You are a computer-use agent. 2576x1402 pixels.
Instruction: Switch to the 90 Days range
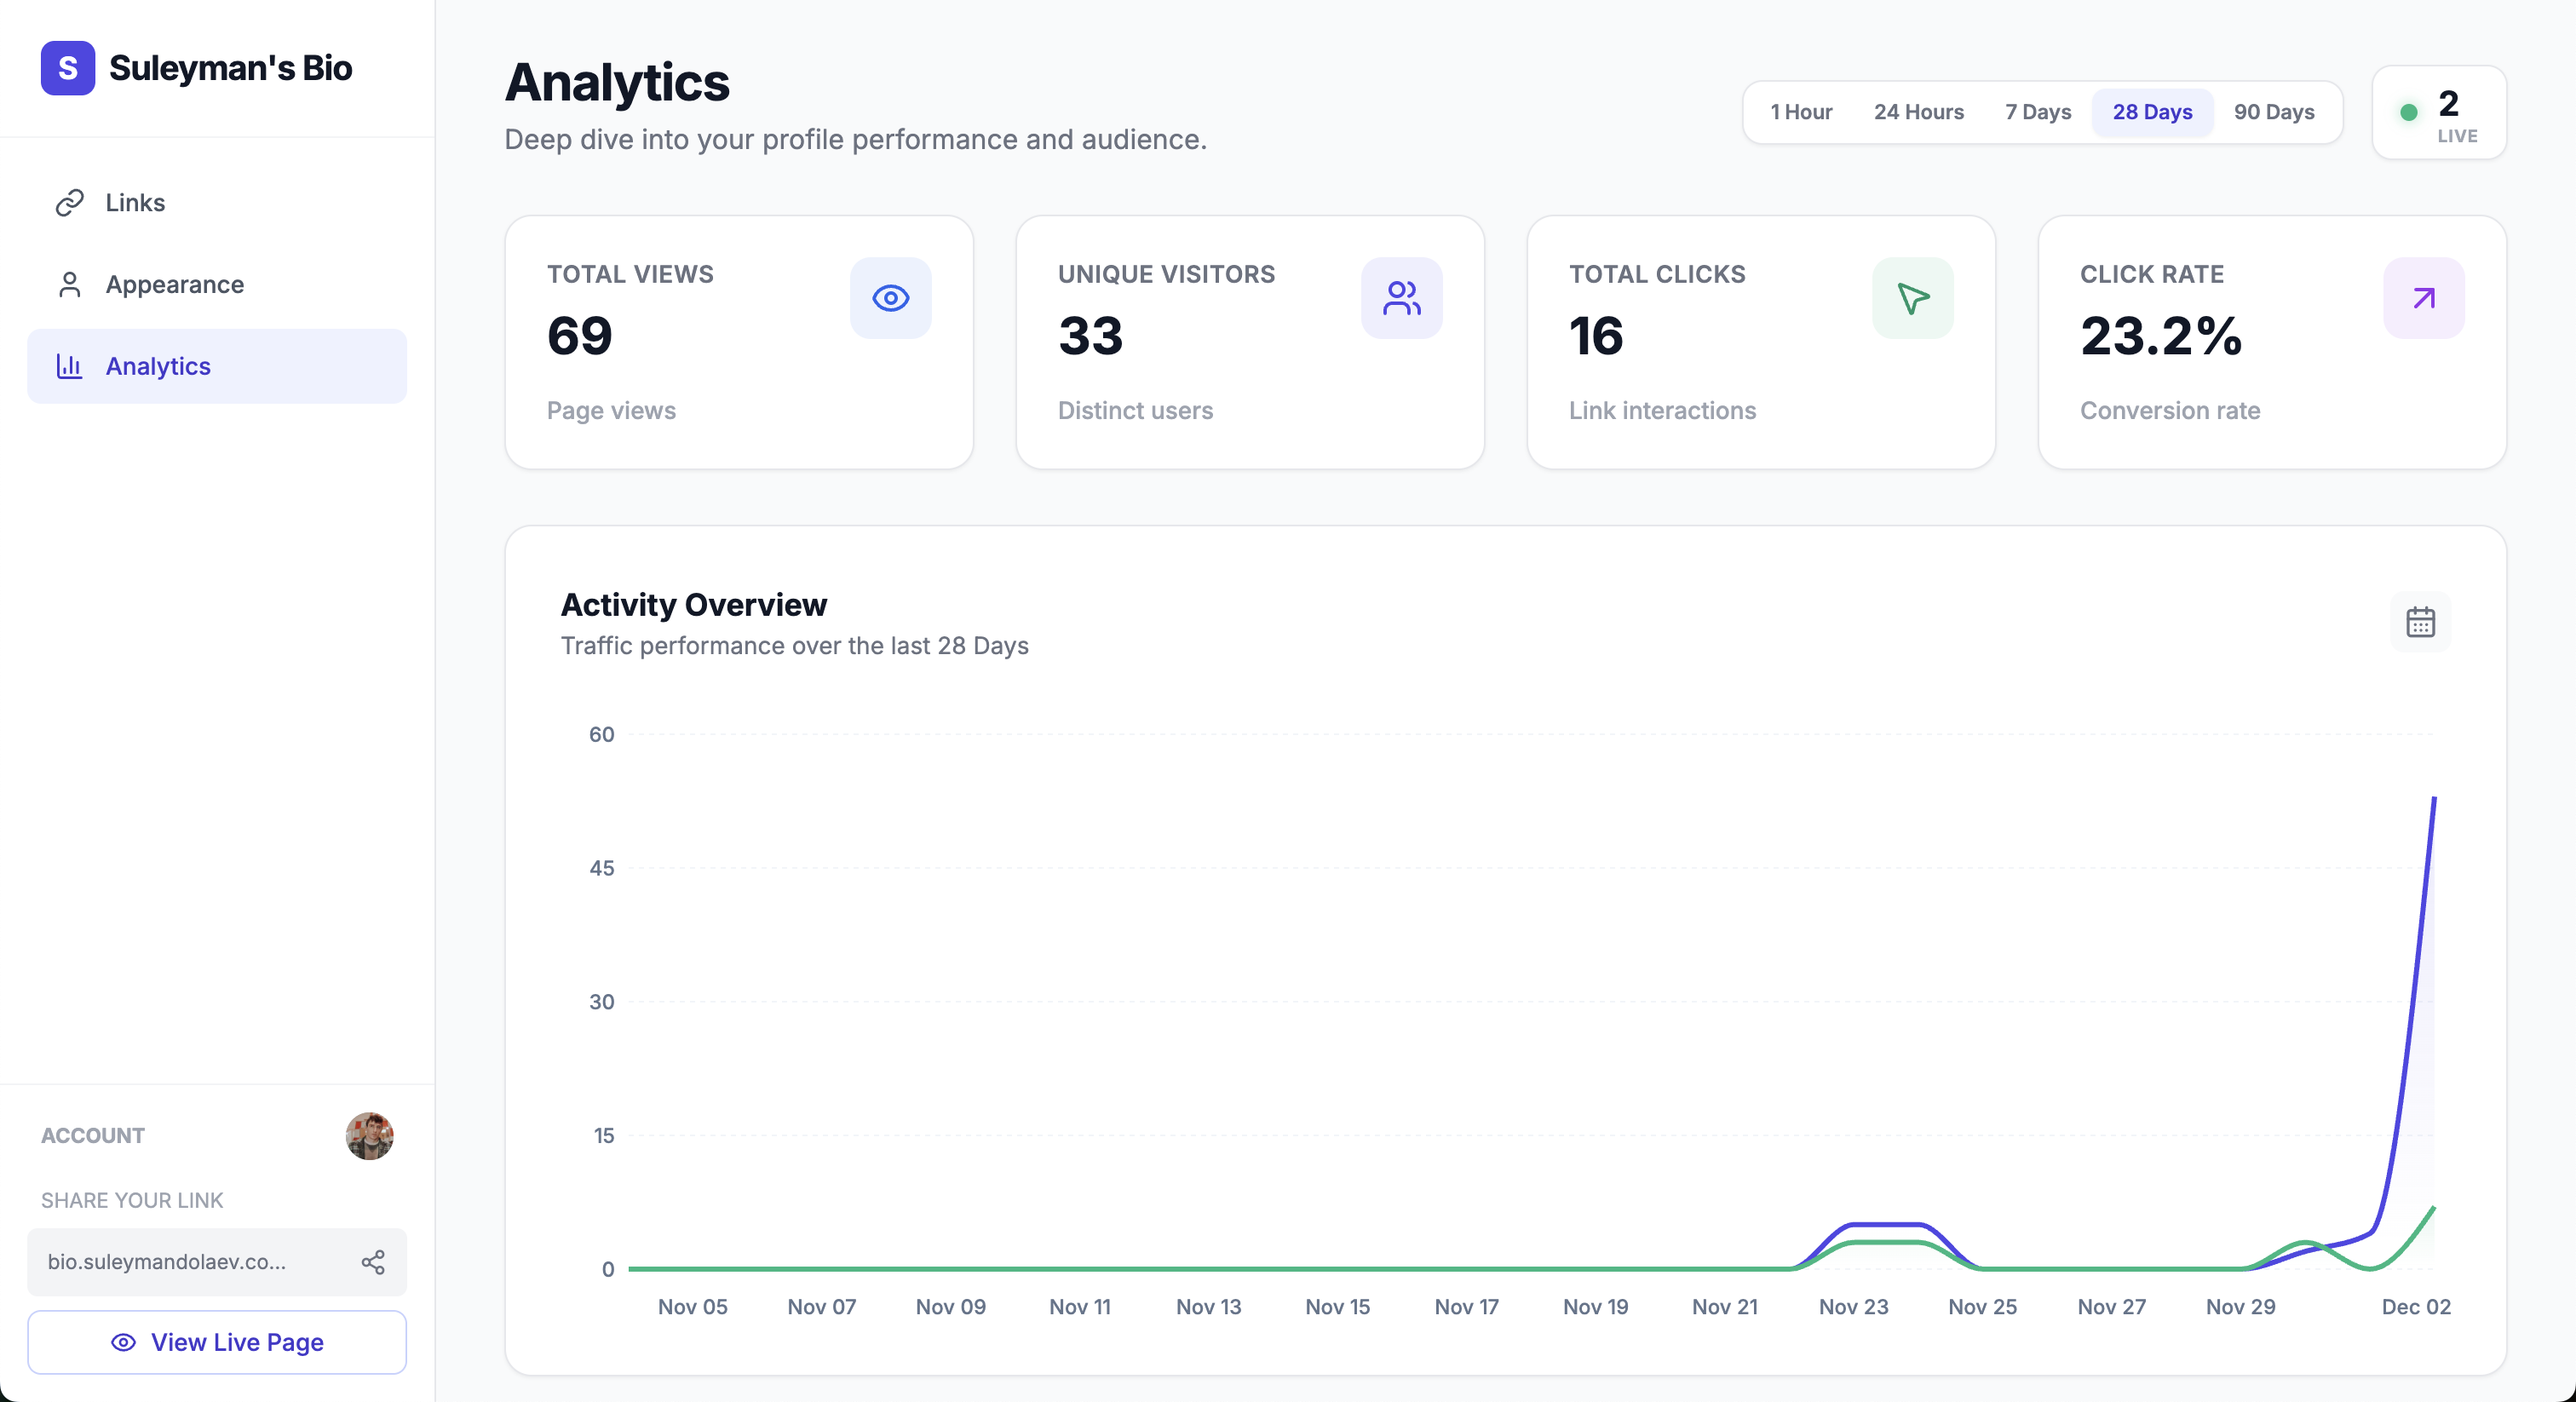[2274, 112]
